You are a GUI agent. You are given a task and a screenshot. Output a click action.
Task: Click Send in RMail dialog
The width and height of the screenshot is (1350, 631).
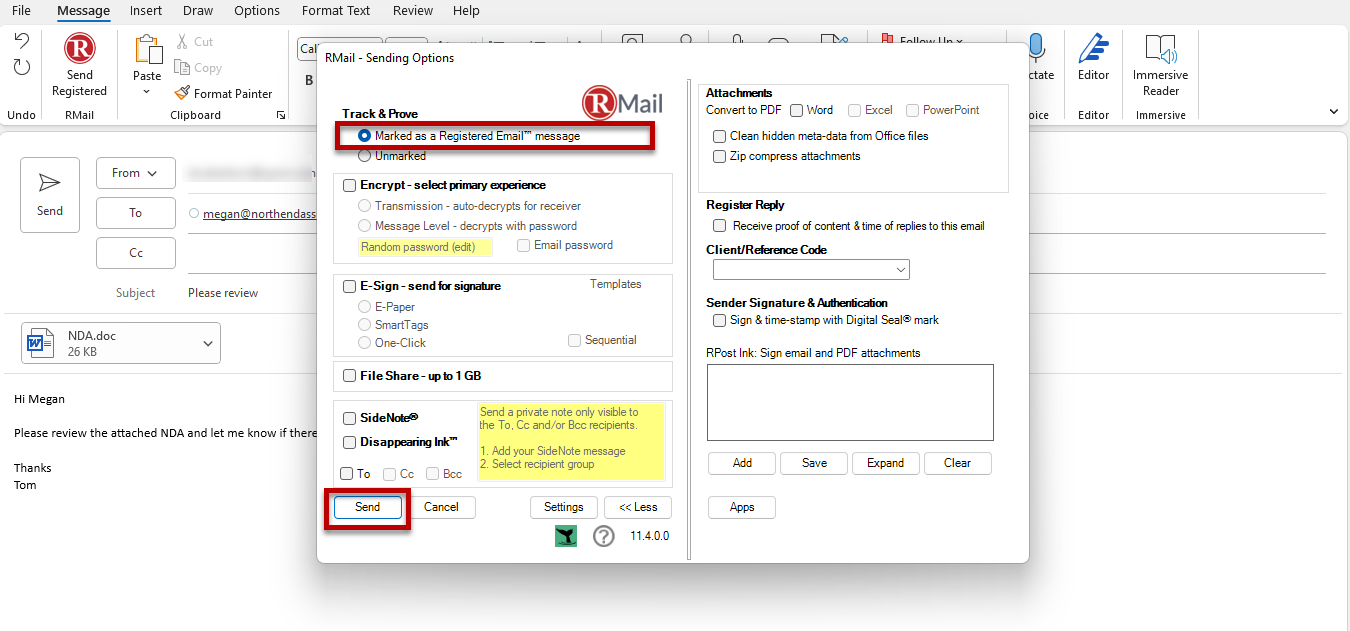(368, 507)
